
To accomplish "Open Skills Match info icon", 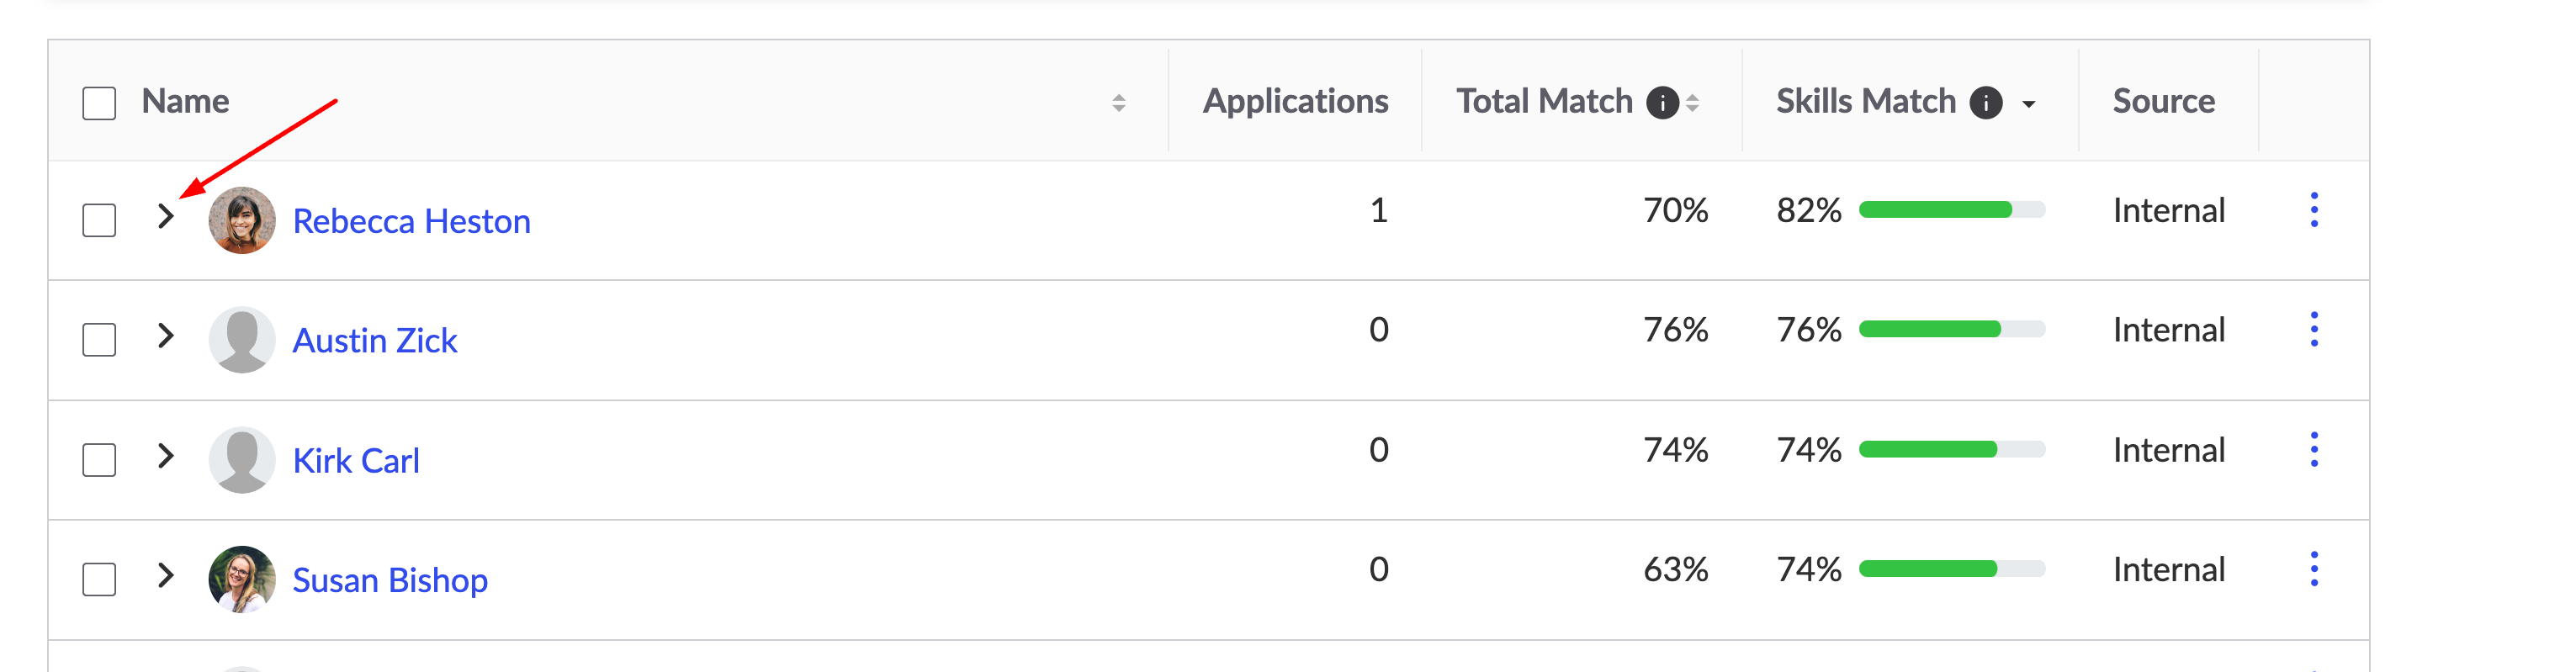I will click(x=1985, y=102).
